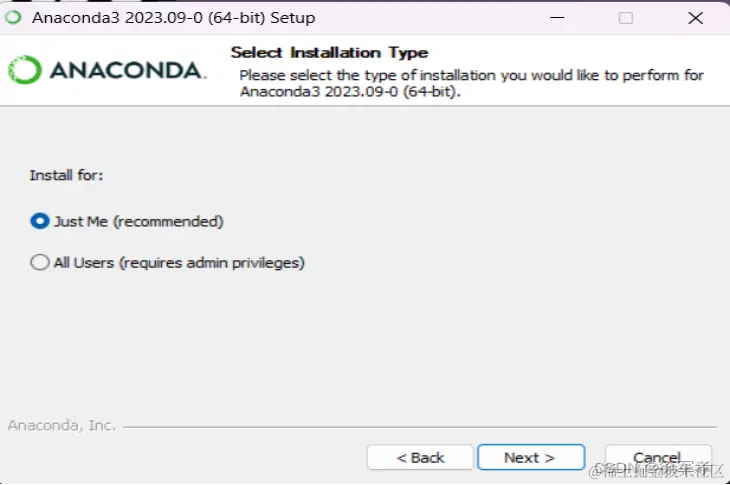Click the watermark text at bottom right

tap(656, 470)
